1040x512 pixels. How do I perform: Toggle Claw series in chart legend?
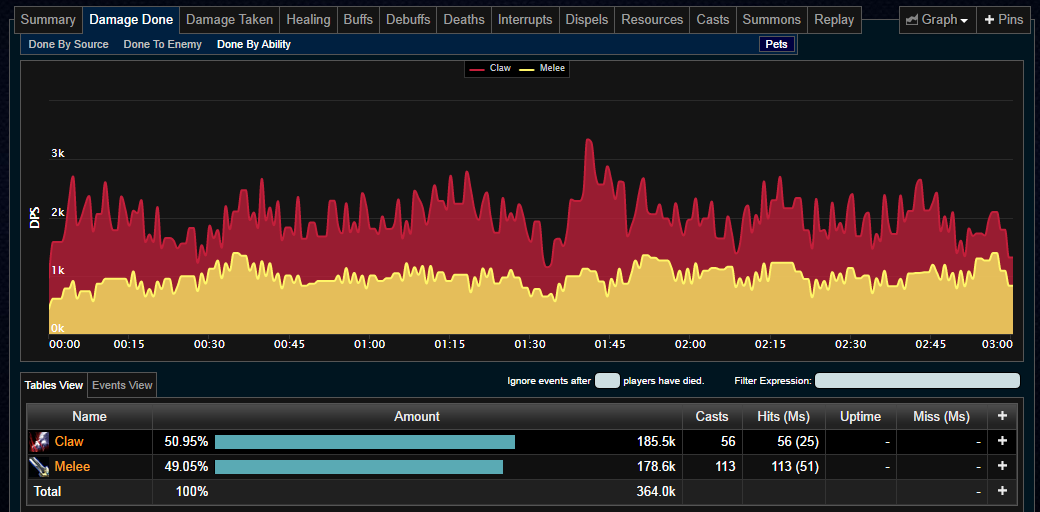(489, 68)
